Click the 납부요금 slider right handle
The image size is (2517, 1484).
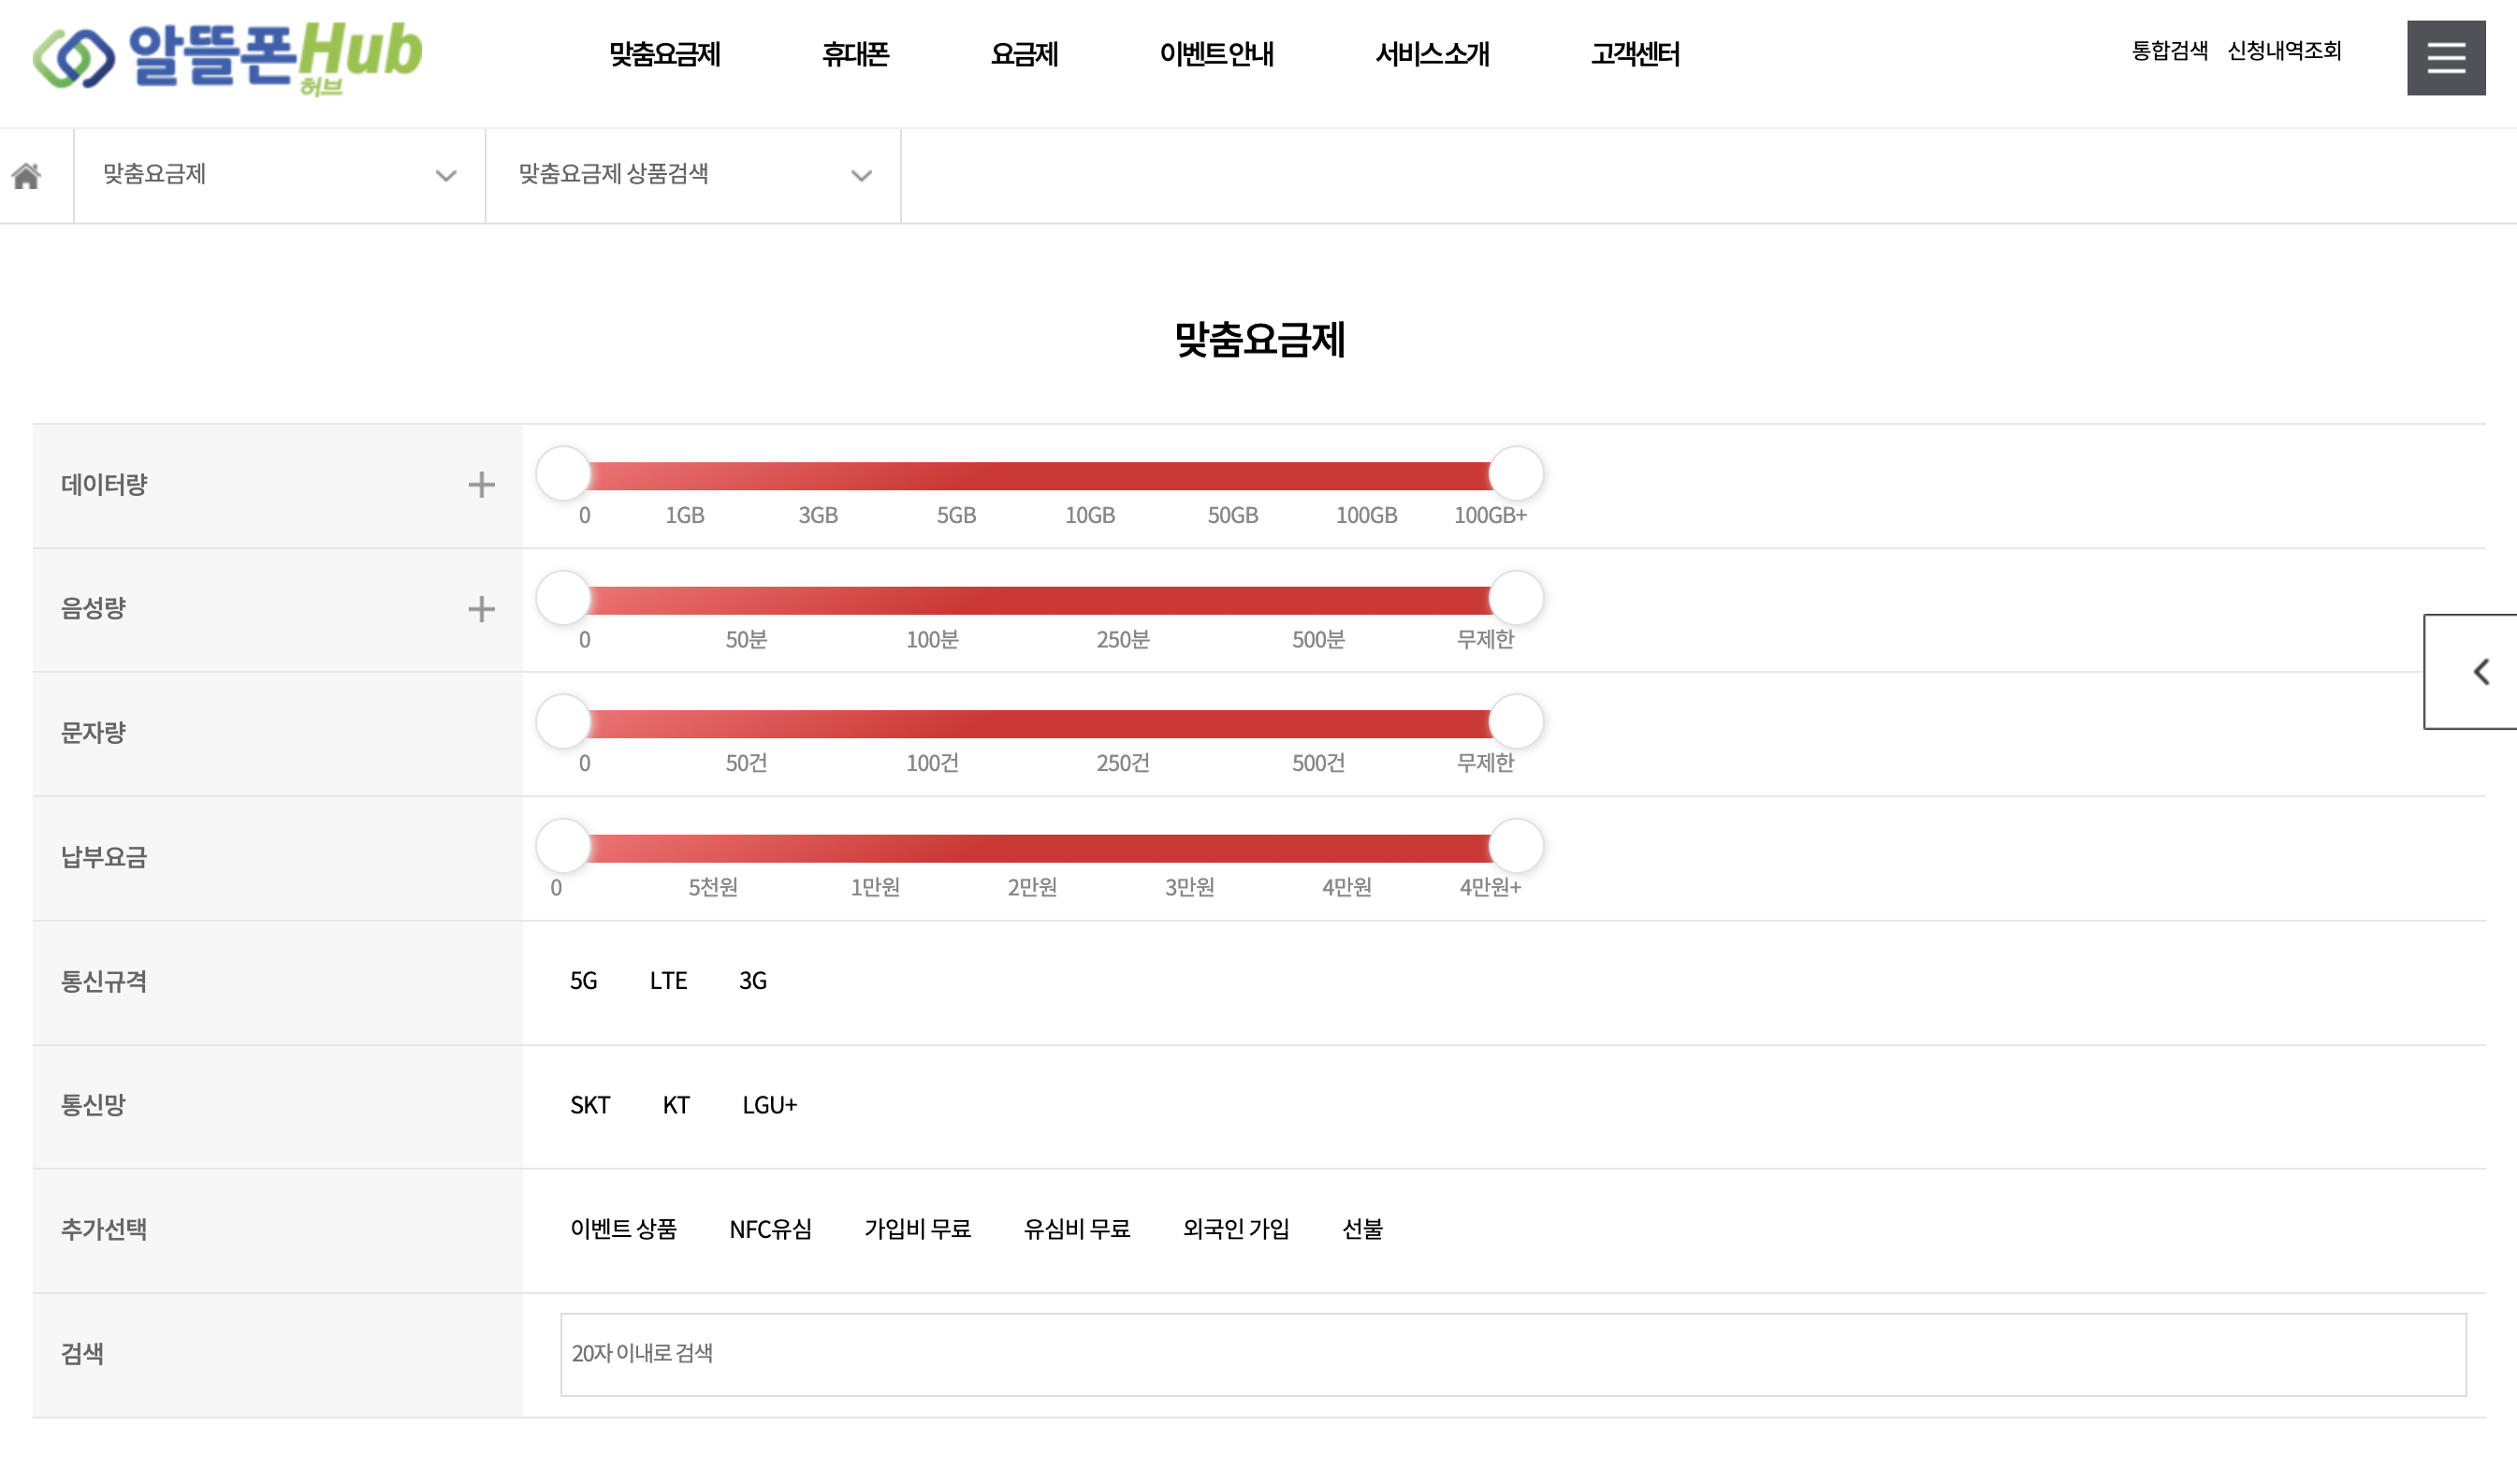point(1516,846)
